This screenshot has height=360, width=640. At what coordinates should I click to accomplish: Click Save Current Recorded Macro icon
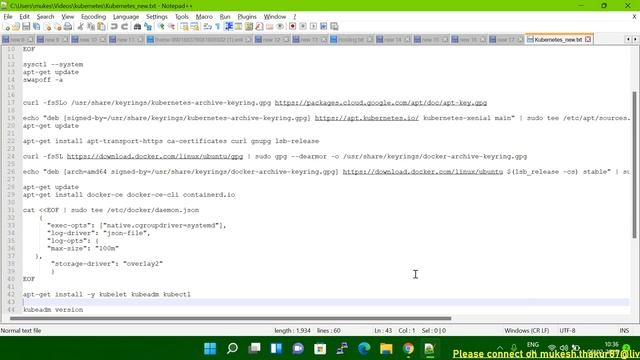(x=334, y=27)
